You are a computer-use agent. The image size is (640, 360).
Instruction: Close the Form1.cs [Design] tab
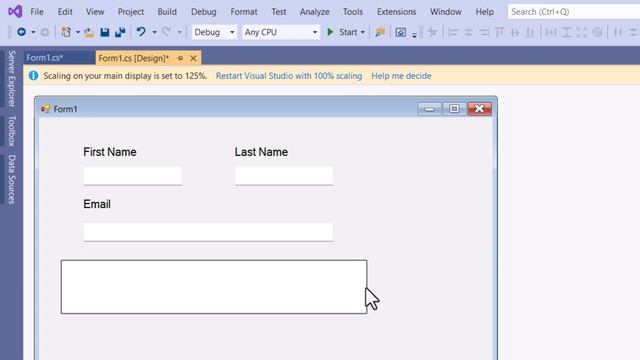point(193,58)
